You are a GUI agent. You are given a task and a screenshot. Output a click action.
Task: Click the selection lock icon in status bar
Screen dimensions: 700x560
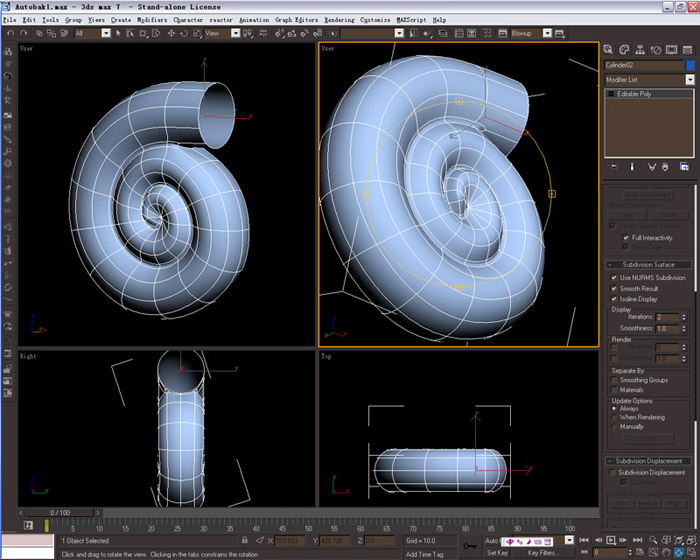245,540
